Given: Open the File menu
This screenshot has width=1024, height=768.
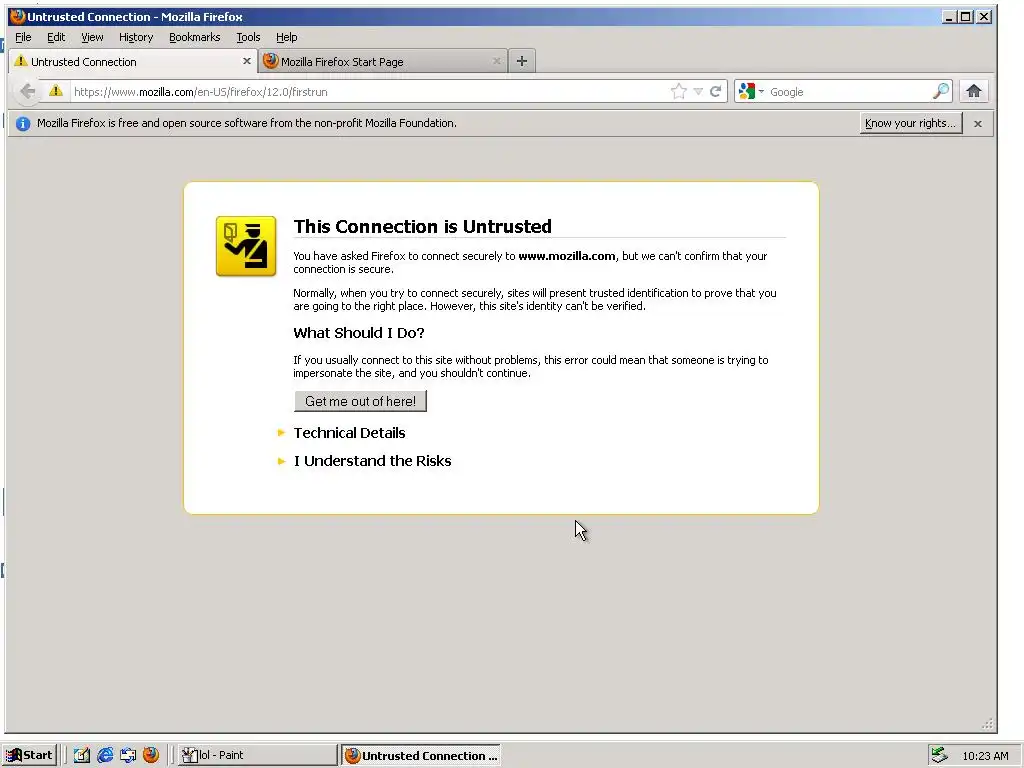Looking at the screenshot, I should [23, 37].
